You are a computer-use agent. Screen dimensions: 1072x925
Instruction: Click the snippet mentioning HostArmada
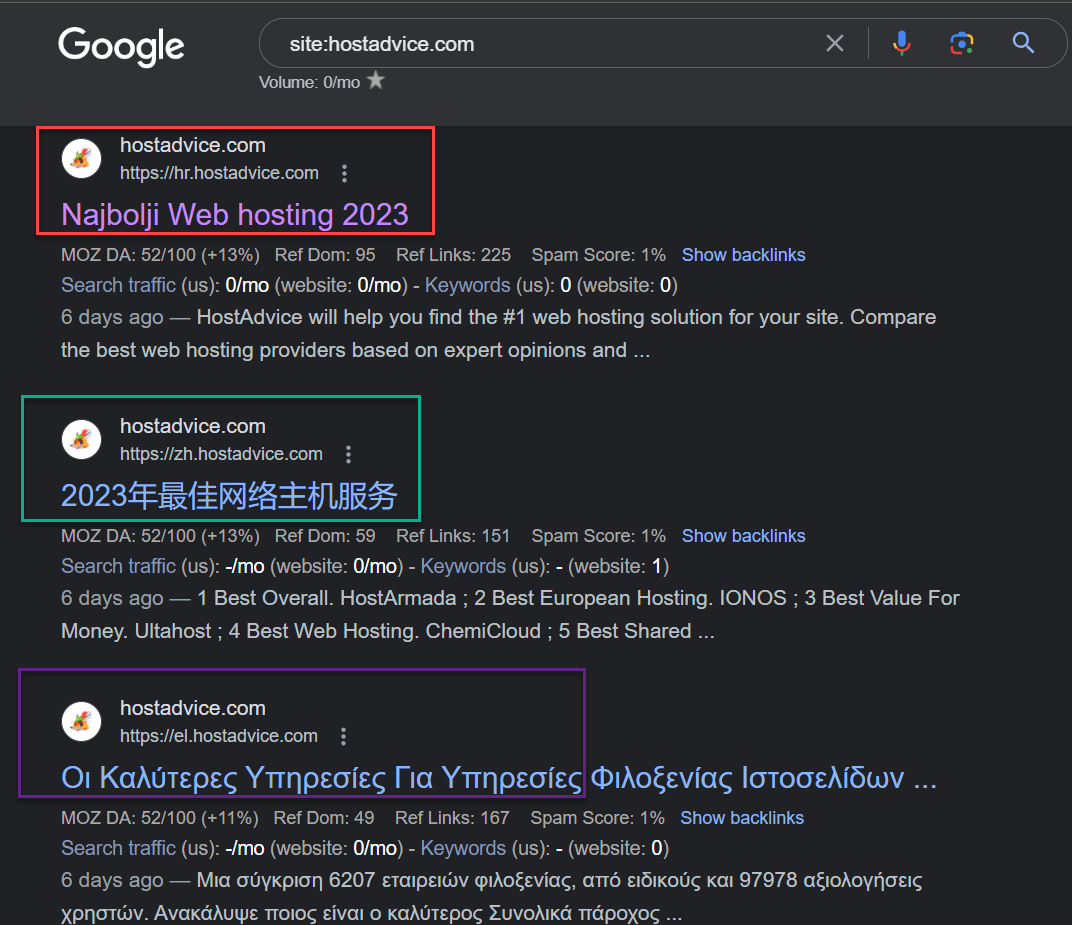(x=510, y=615)
